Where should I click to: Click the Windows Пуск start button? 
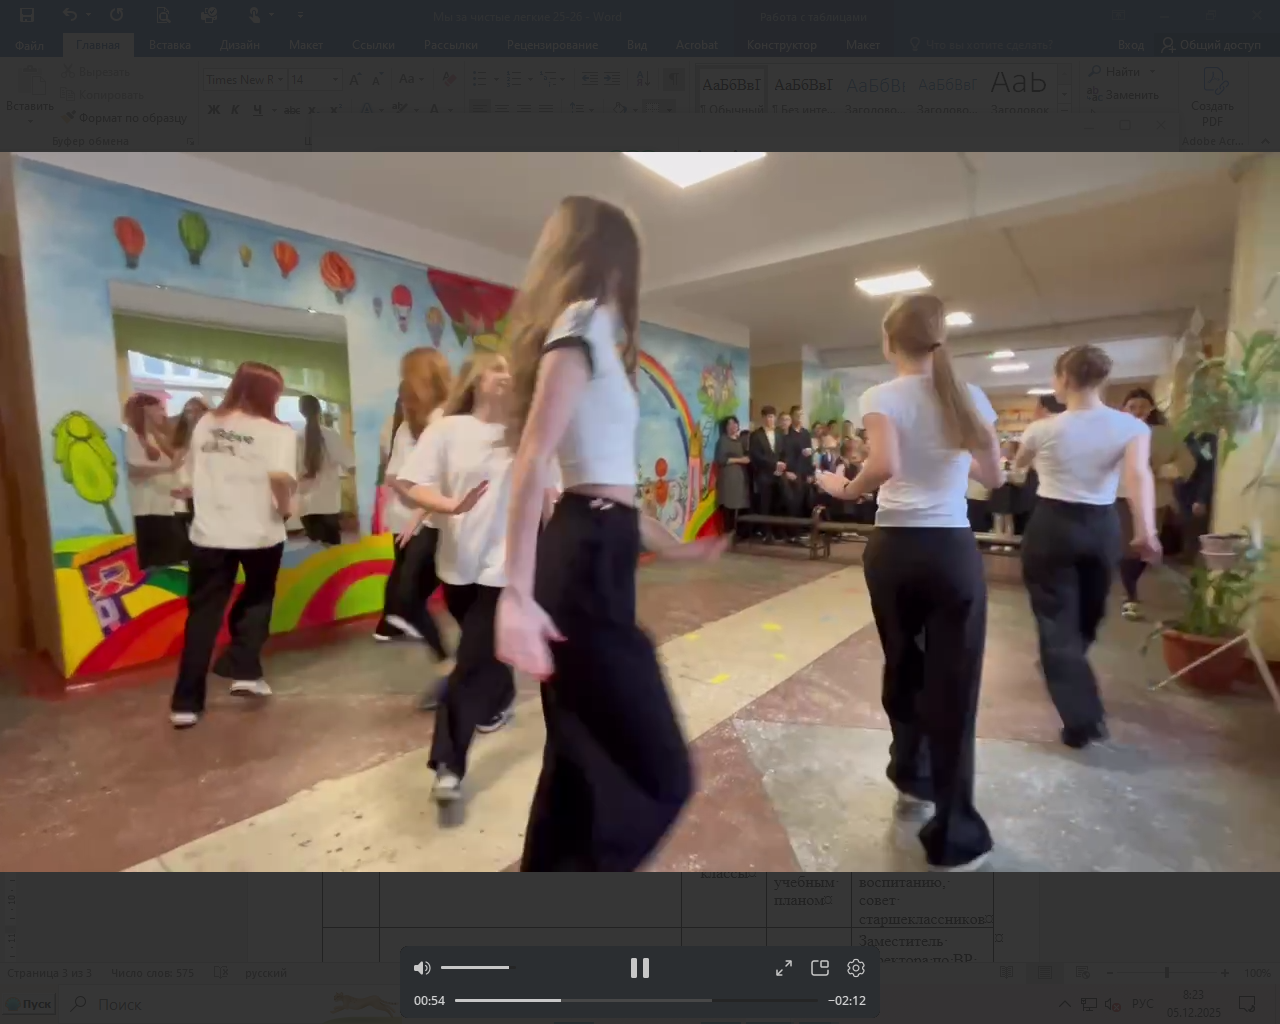click(x=29, y=1004)
